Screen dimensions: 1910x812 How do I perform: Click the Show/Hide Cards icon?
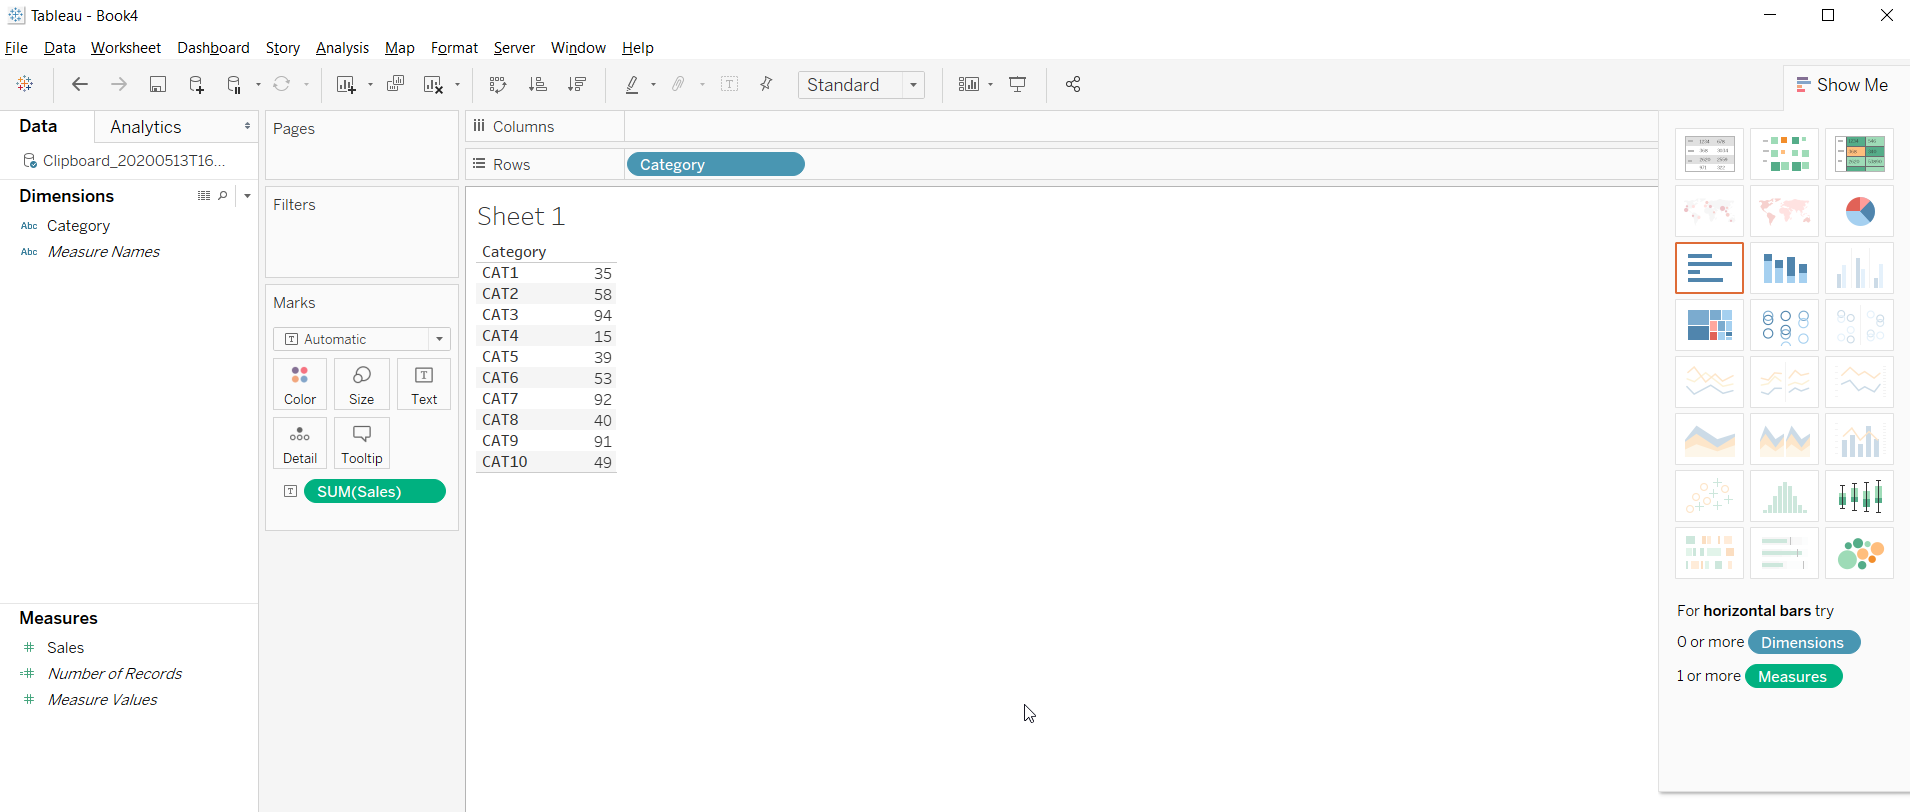[969, 85]
